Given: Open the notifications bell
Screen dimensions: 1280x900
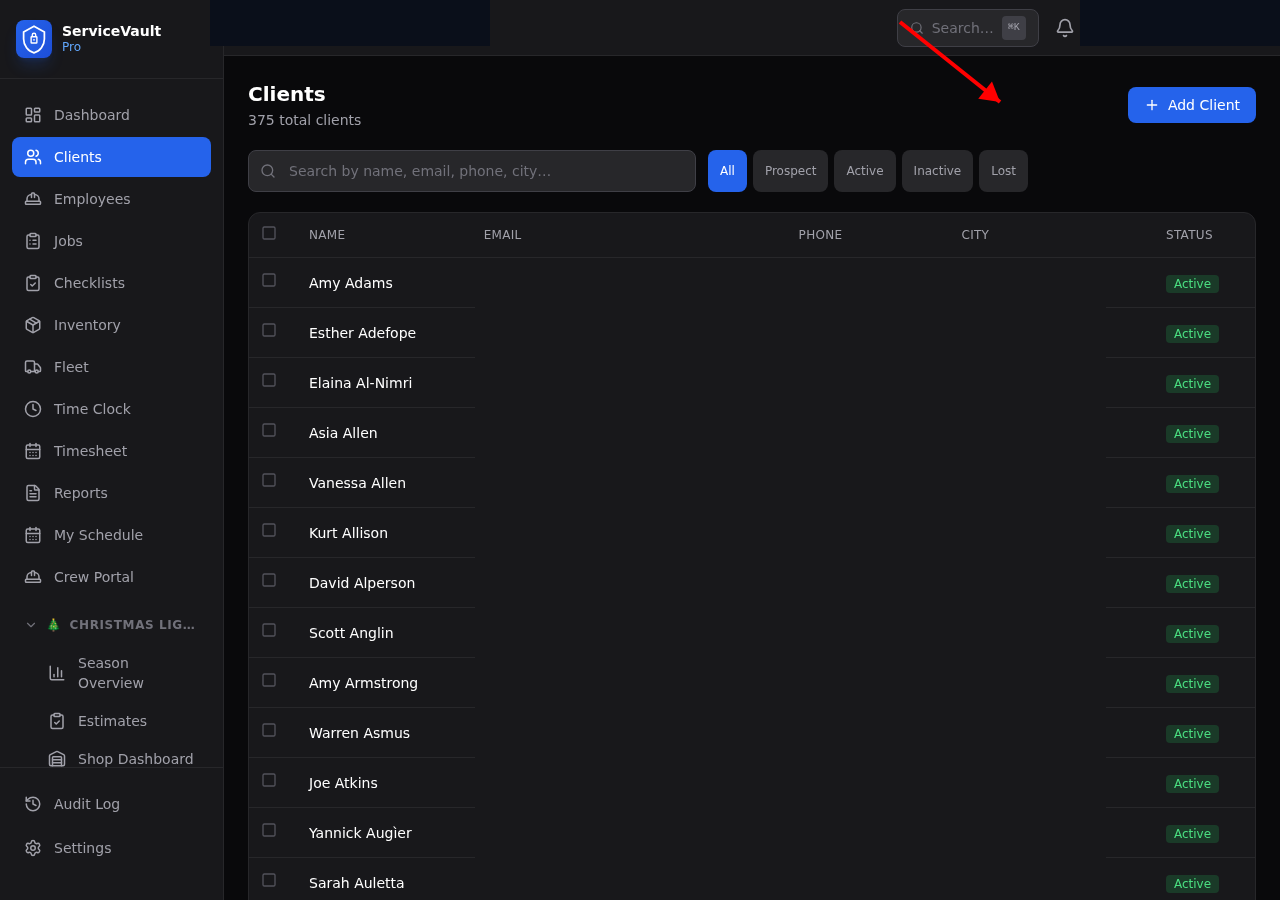Looking at the screenshot, I should point(1064,27).
